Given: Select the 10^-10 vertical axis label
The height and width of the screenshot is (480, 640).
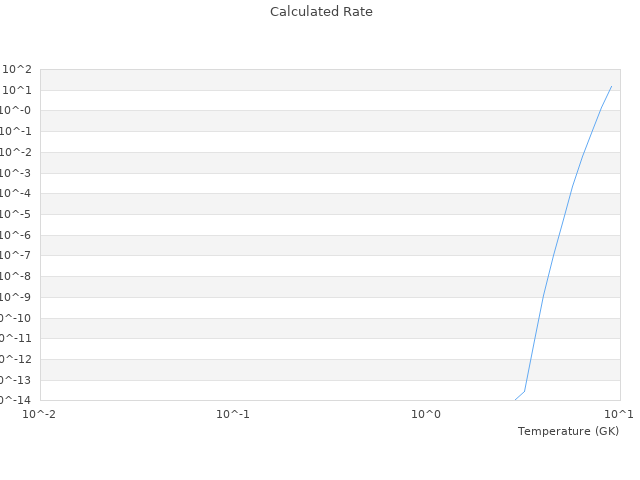Looking at the screenshot, I should tap(14, 318).
